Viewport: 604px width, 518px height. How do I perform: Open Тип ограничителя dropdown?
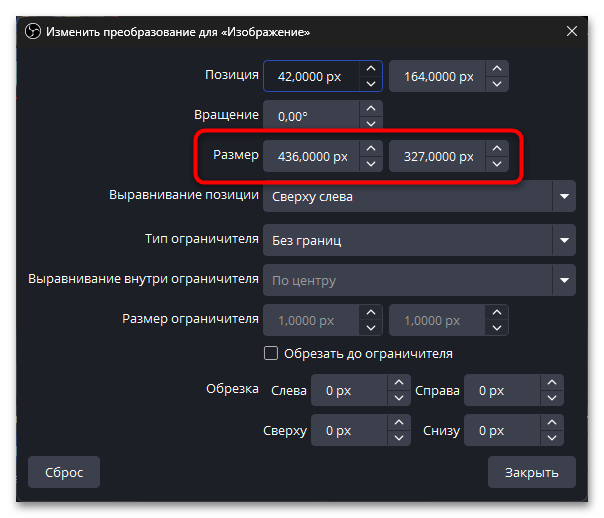tap(419, 240)
